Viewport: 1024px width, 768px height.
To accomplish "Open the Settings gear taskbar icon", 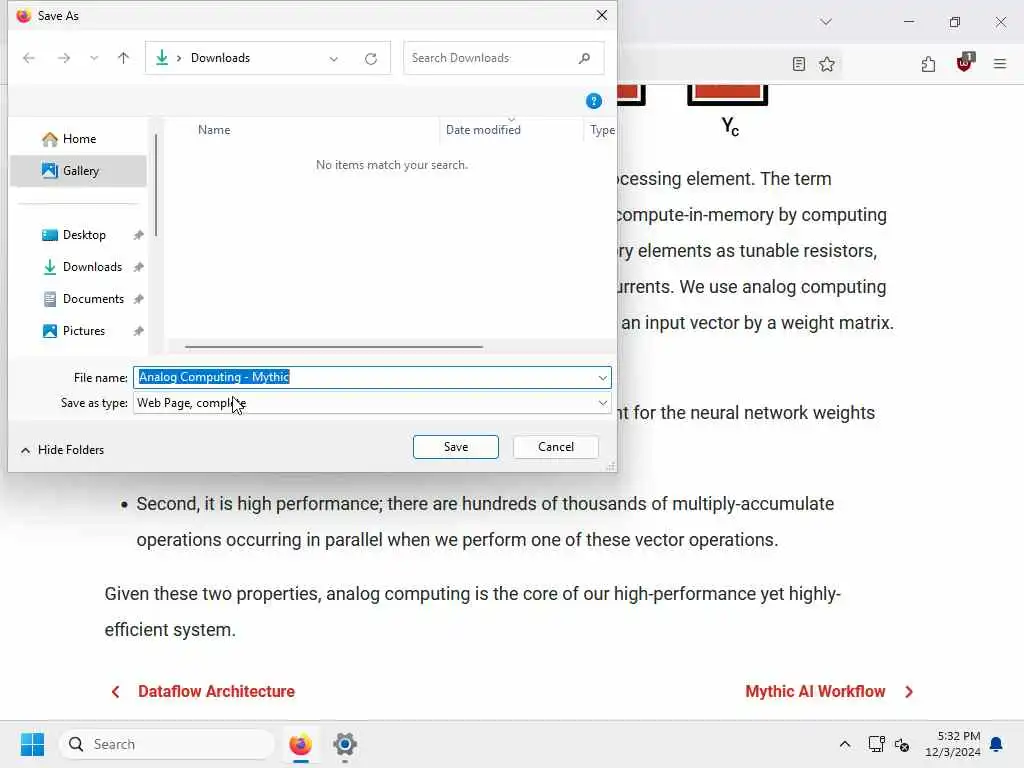I will click(345, 744).
